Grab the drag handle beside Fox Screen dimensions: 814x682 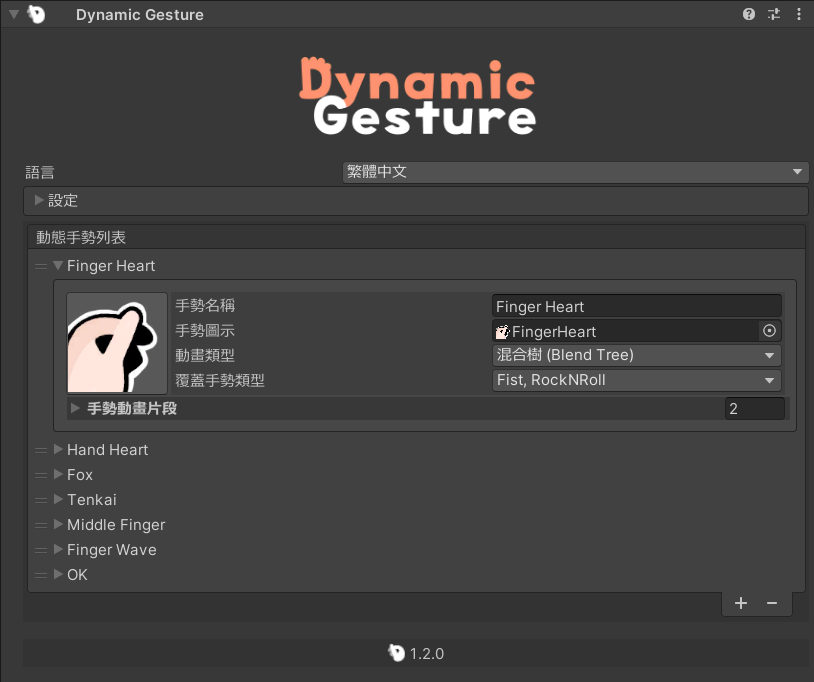tap(41, 475)
